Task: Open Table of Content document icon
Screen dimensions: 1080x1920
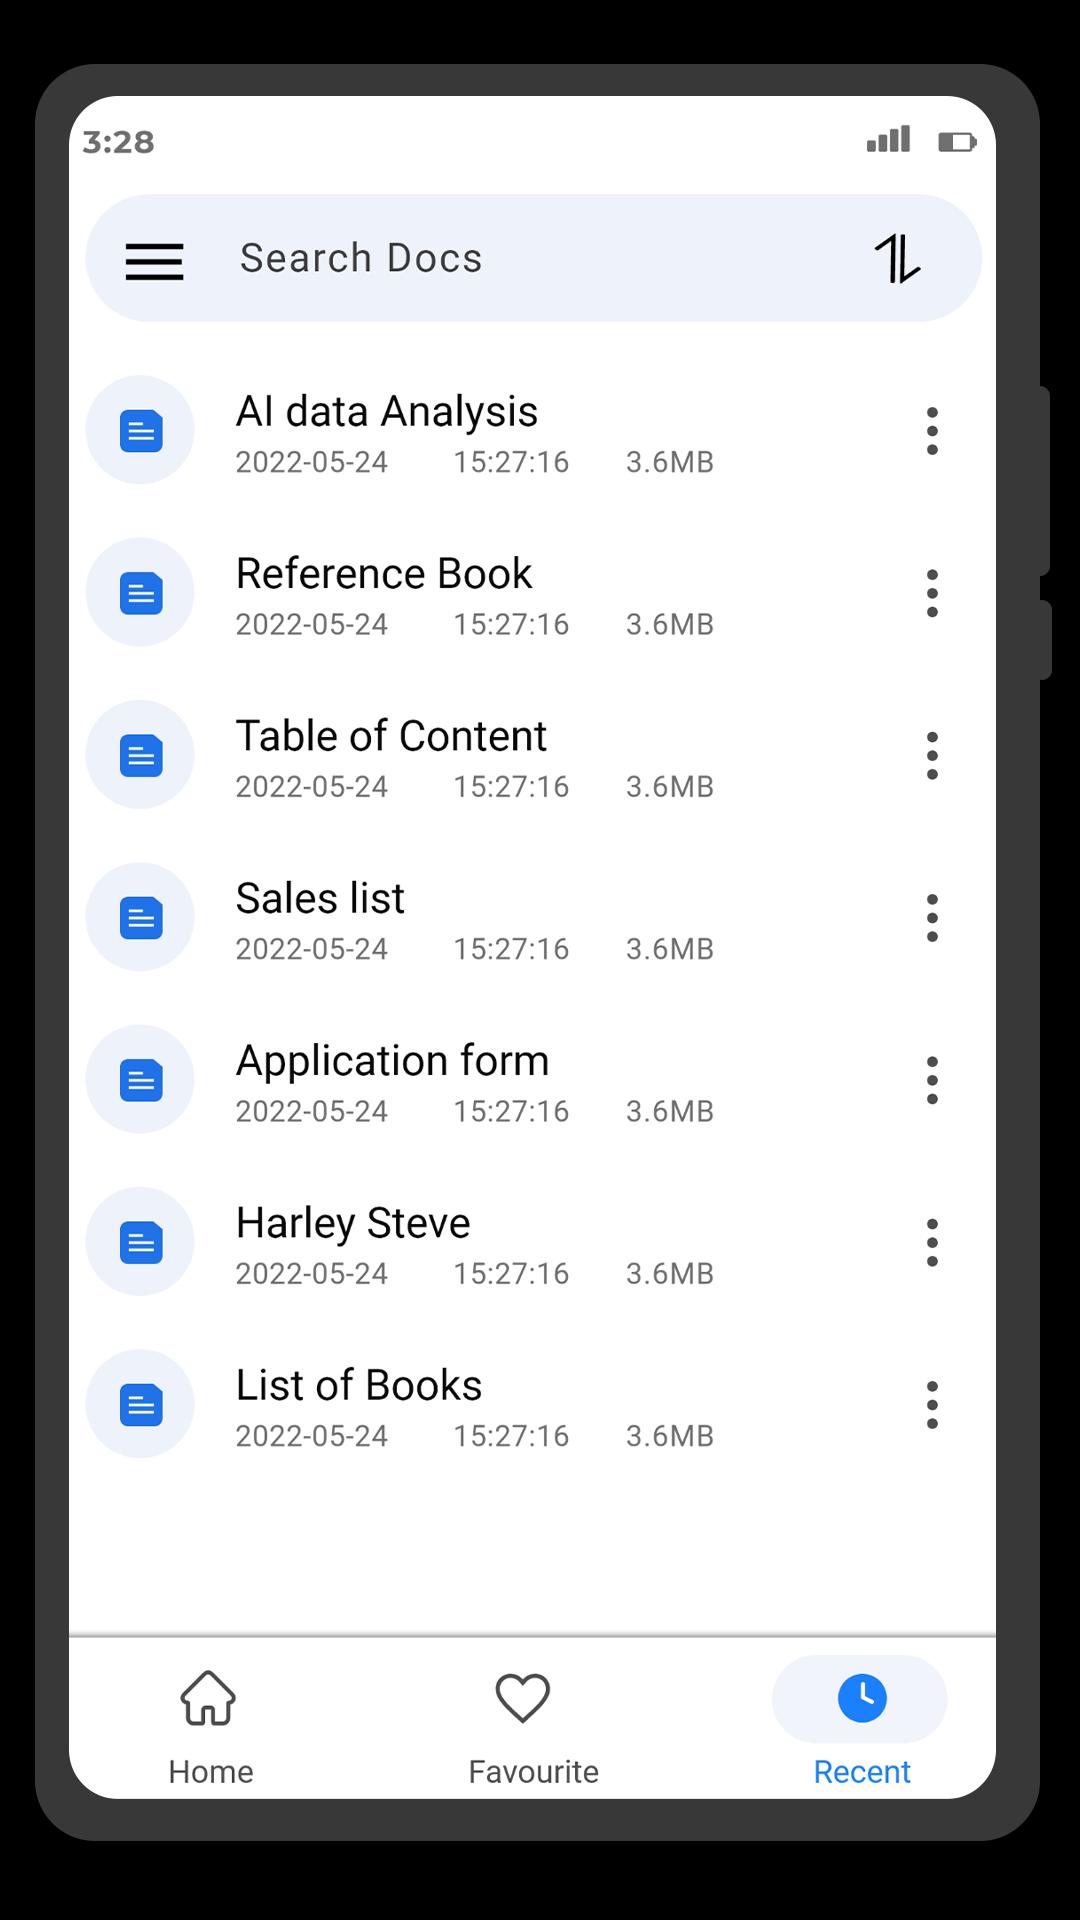Action: click(141, 755)
